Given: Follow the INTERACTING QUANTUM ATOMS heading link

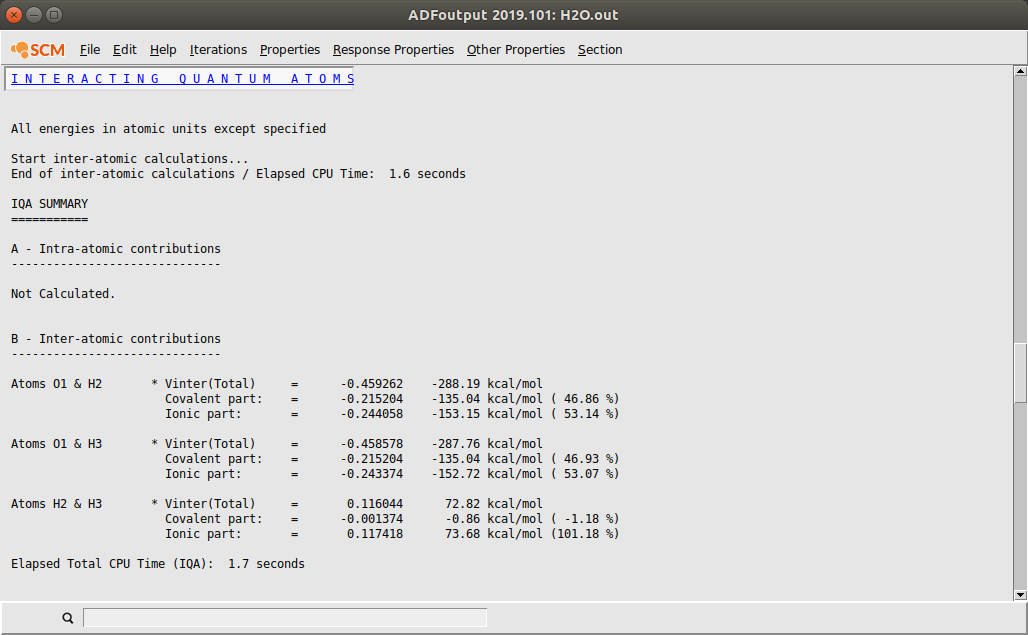Looking at the screenshot, I should pyautogui.click(x=182, y=79).
